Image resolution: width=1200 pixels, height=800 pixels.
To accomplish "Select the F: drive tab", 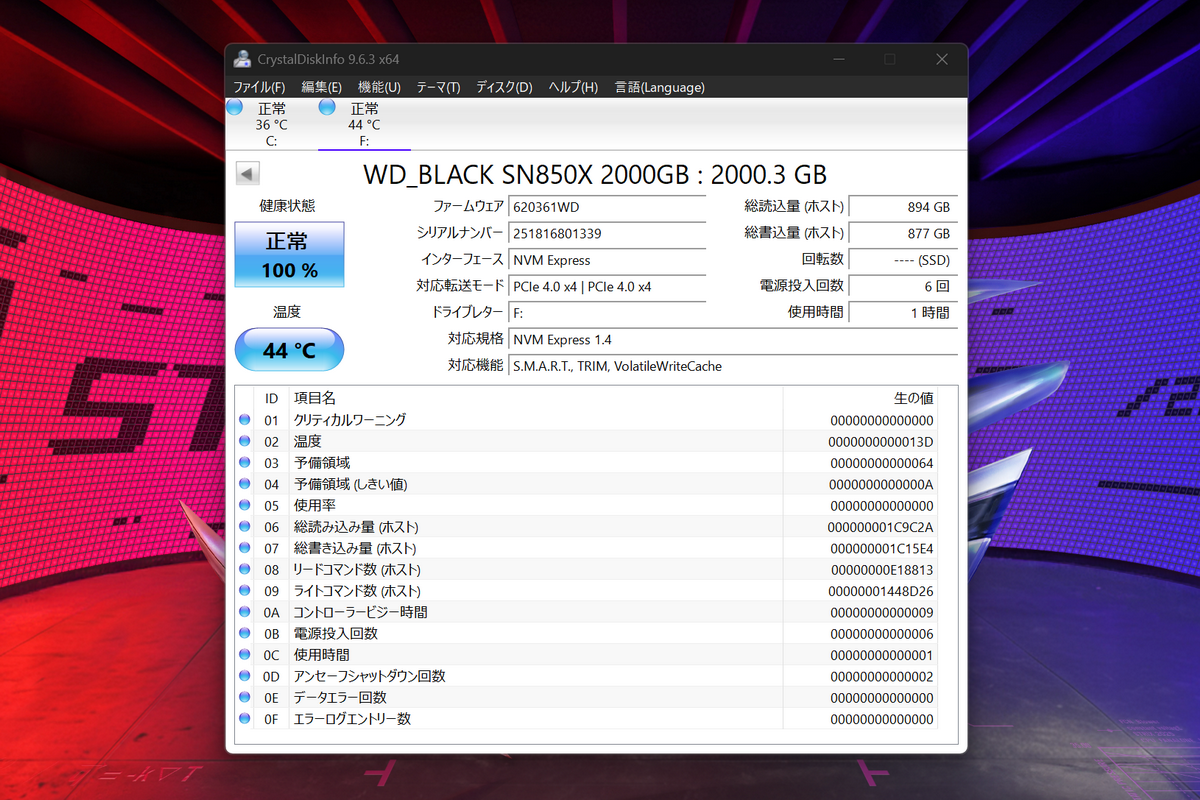I will click(x=364, y=122).
